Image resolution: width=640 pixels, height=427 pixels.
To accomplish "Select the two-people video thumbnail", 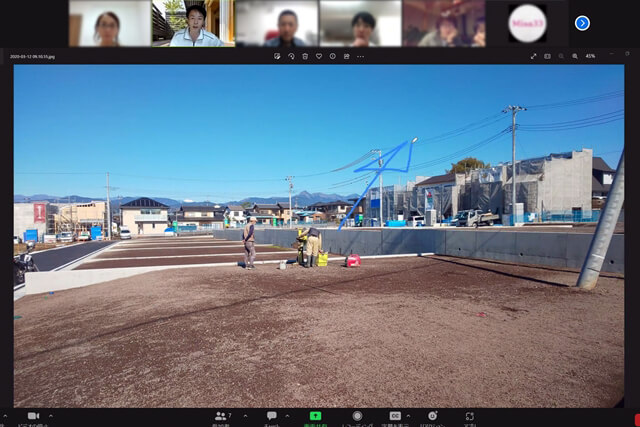I will pos(444,23).
